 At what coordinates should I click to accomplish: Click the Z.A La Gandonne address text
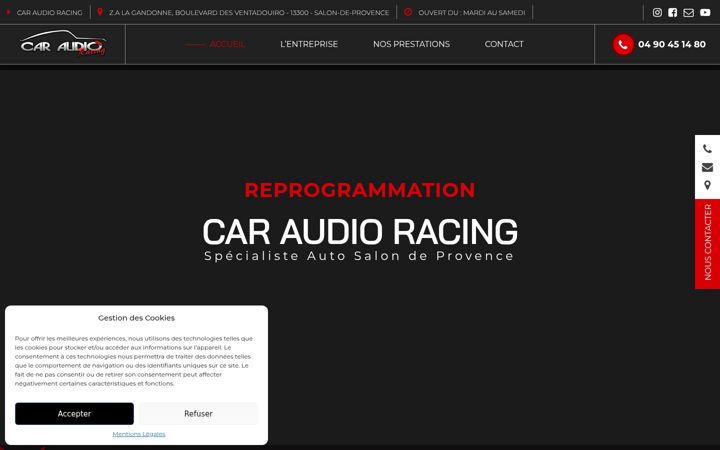click(x=249, y=12)
